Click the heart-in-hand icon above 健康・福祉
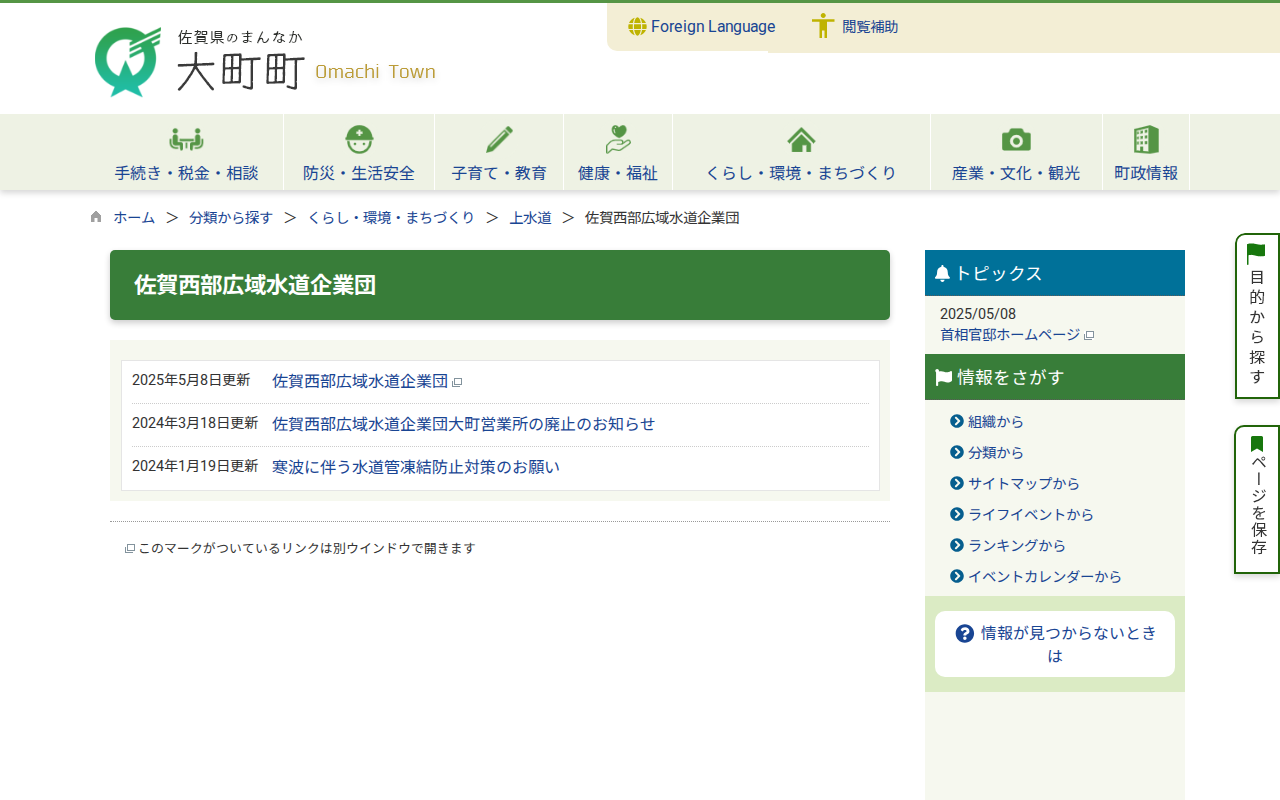Screen dimensions: 1280x800 click(618, 139)
